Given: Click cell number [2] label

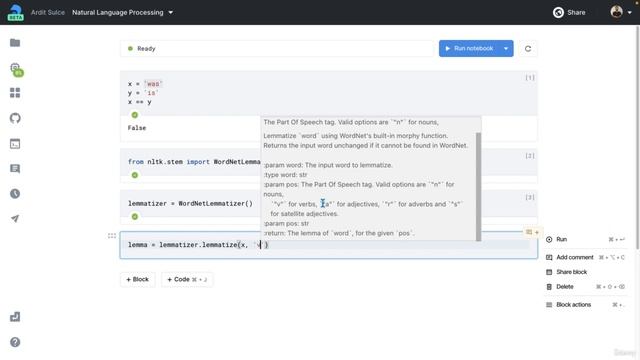Looking at the screenshot, I should click(x=530, y=156).
